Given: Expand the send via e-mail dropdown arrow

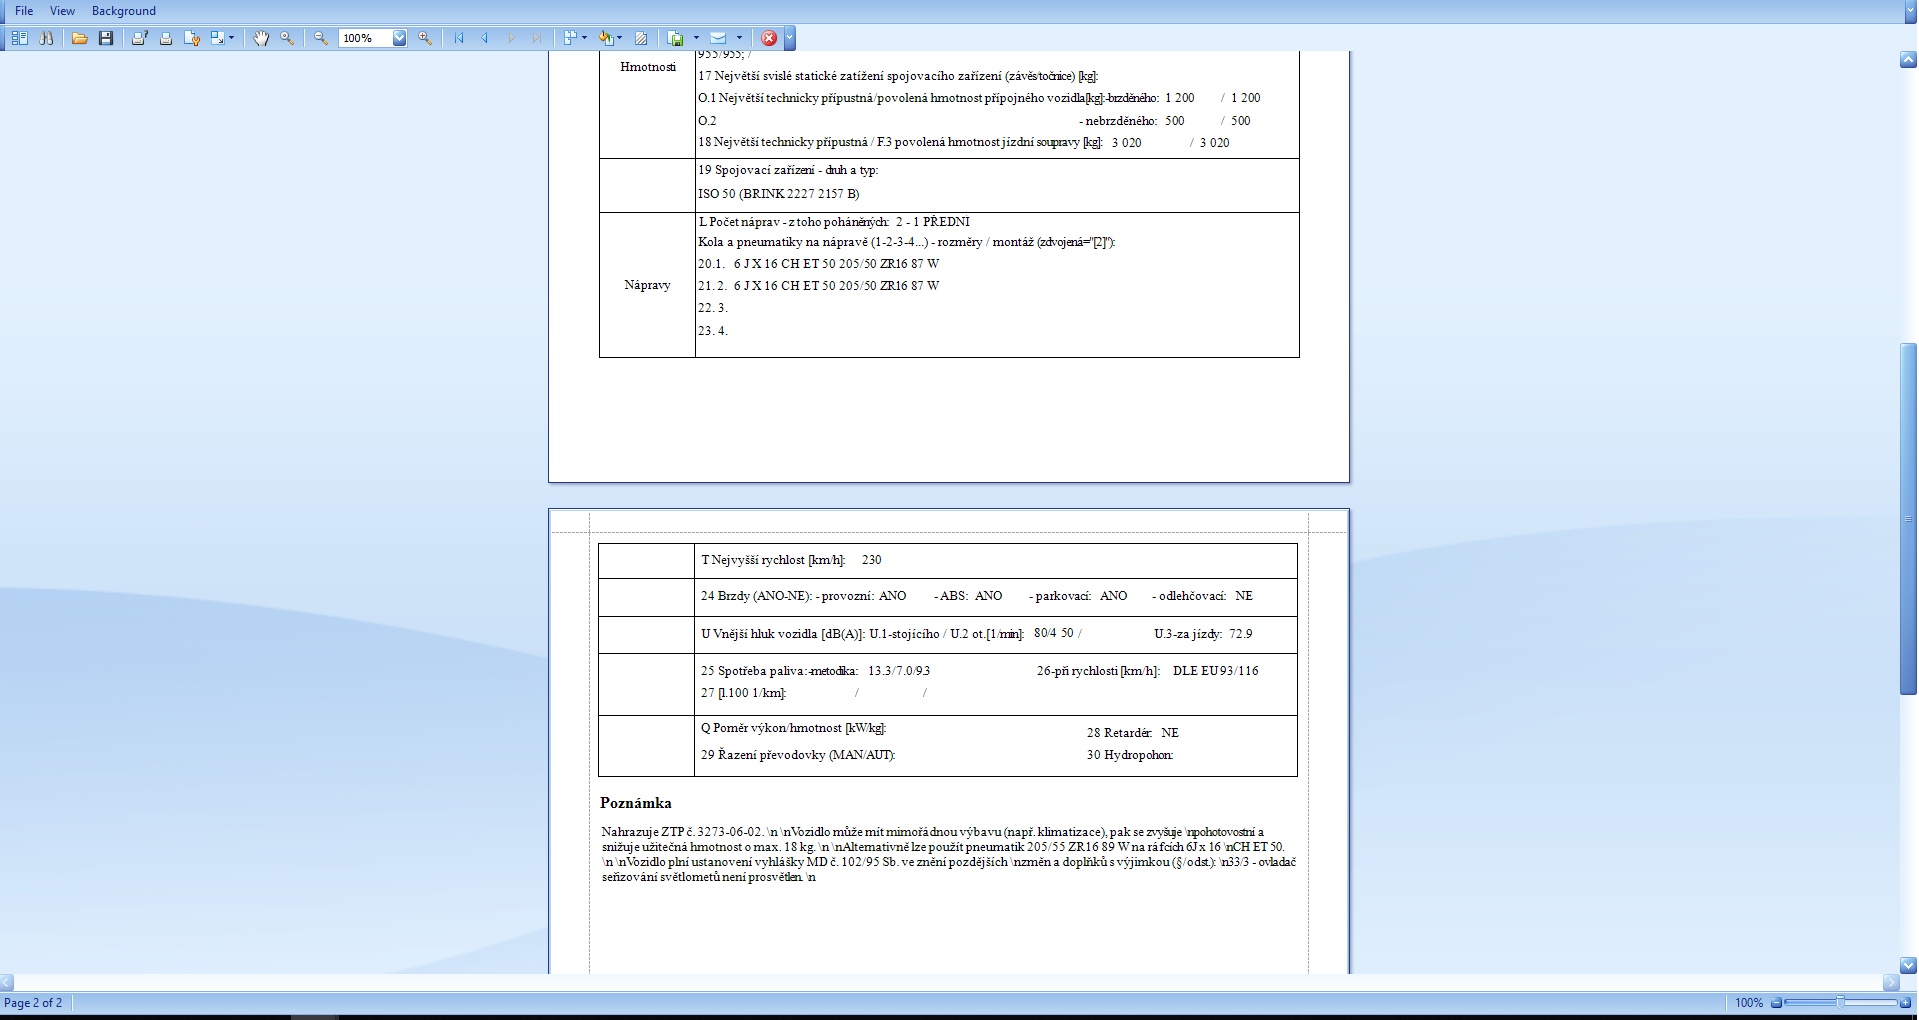Looking at the screenshot, I should (739, 38).
